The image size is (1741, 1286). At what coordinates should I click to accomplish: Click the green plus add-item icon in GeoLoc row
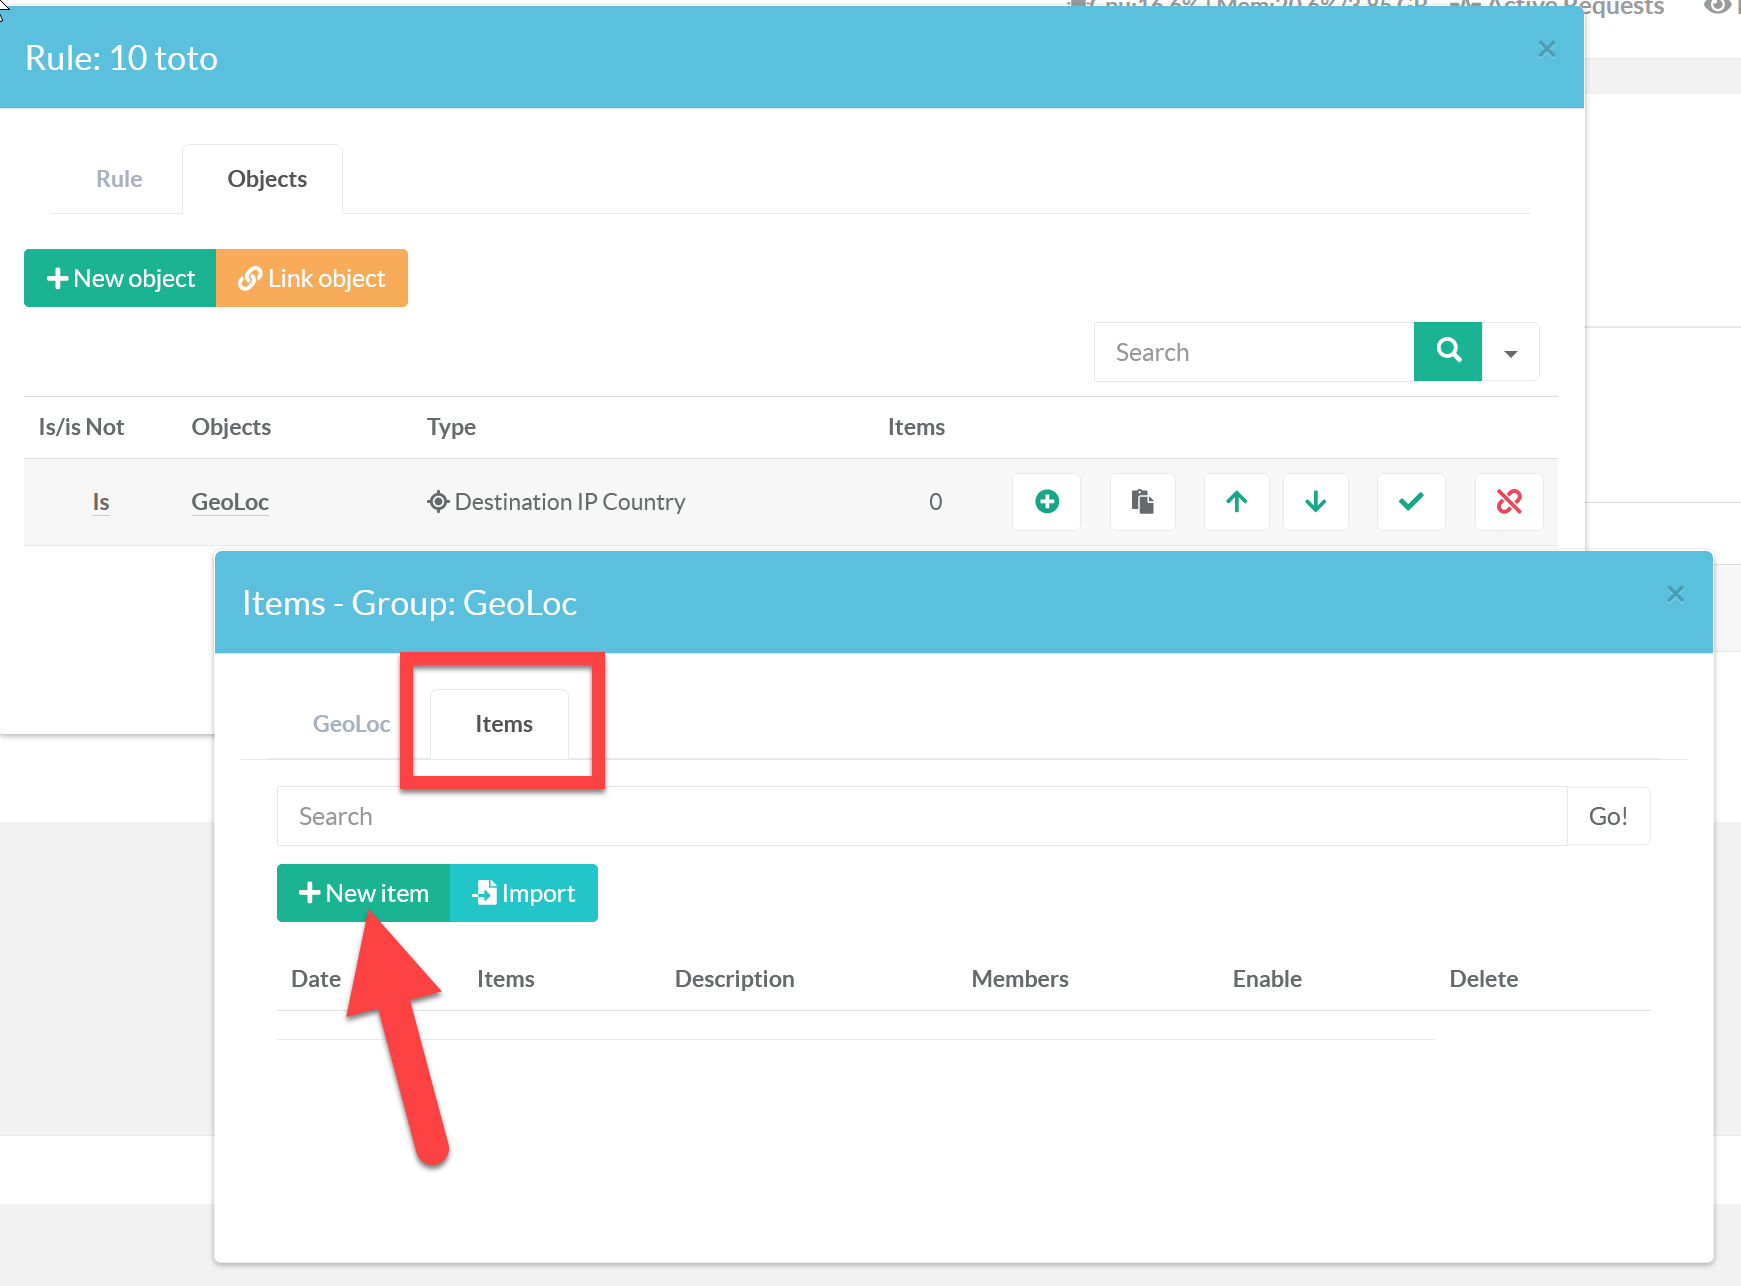coord(1046,502)
